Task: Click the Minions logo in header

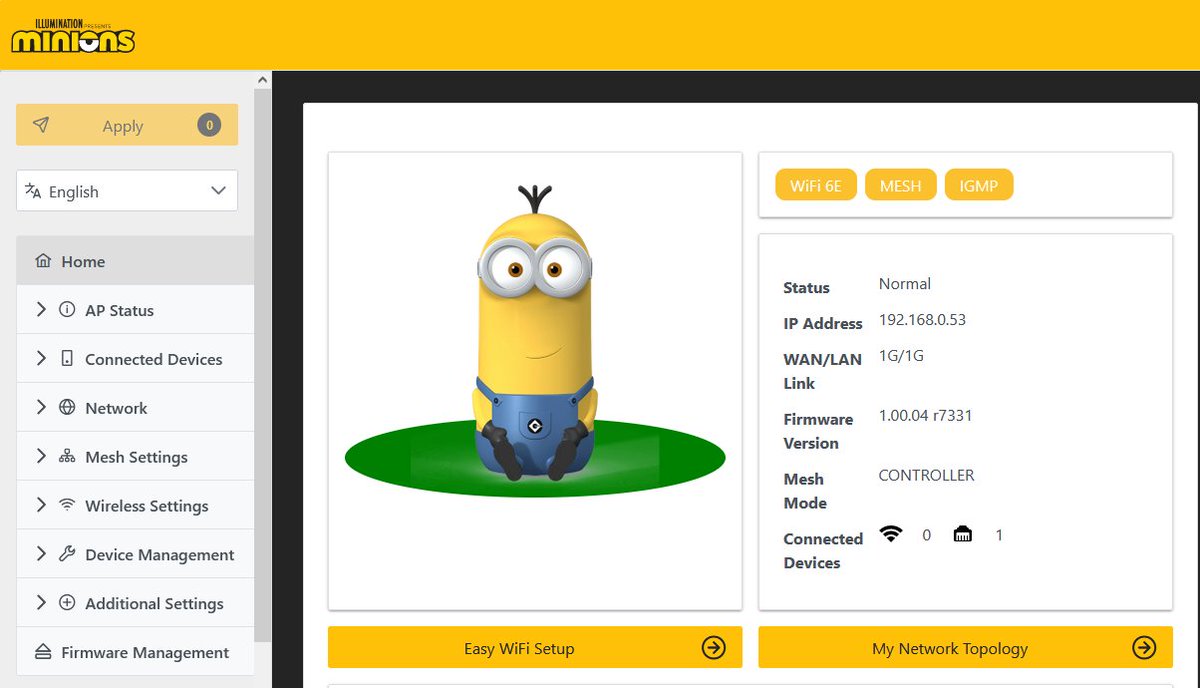Action: [73, 35]
